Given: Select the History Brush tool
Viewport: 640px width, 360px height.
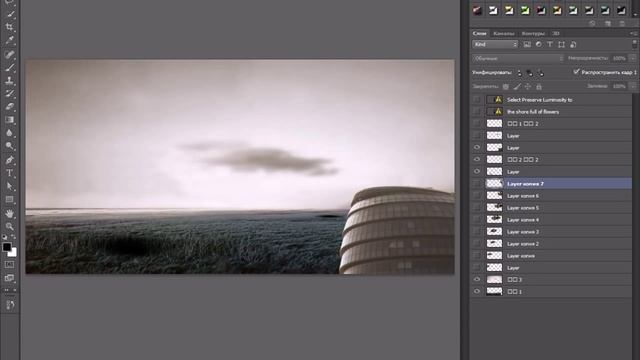Looking at the screenshot, I should tap(10, 93).
